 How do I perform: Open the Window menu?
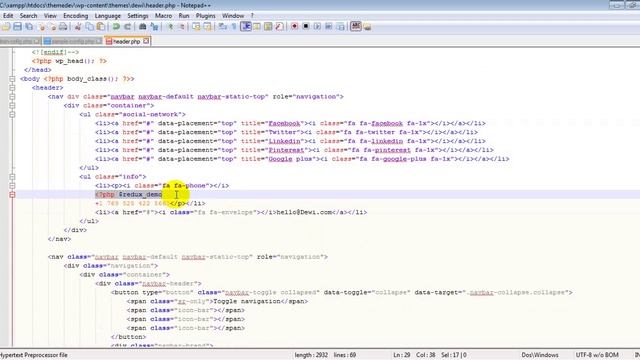tap(233, 16)
